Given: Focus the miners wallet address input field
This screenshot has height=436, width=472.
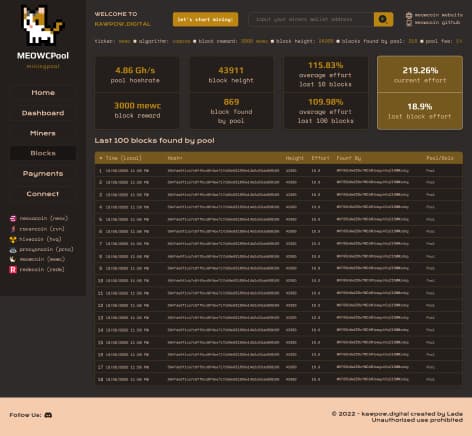Looking at the screenshot, I should click(311, 19).
